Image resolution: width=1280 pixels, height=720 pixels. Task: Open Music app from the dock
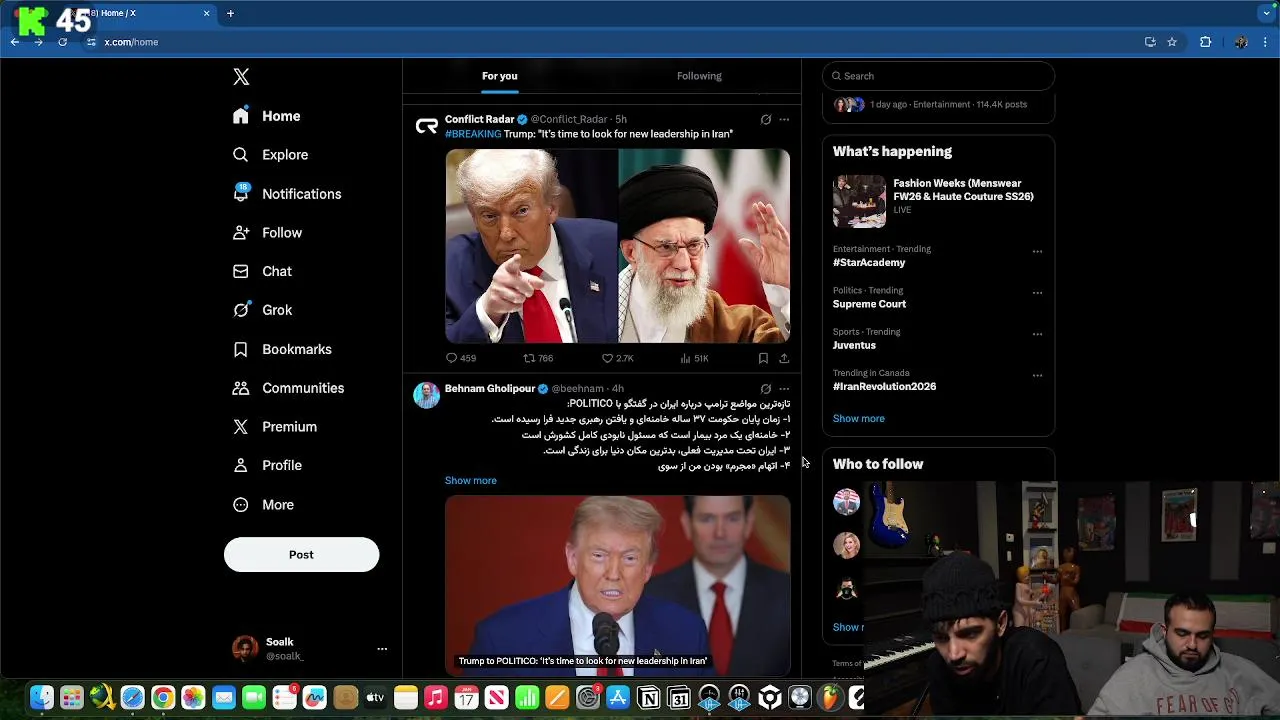[436, 698]
